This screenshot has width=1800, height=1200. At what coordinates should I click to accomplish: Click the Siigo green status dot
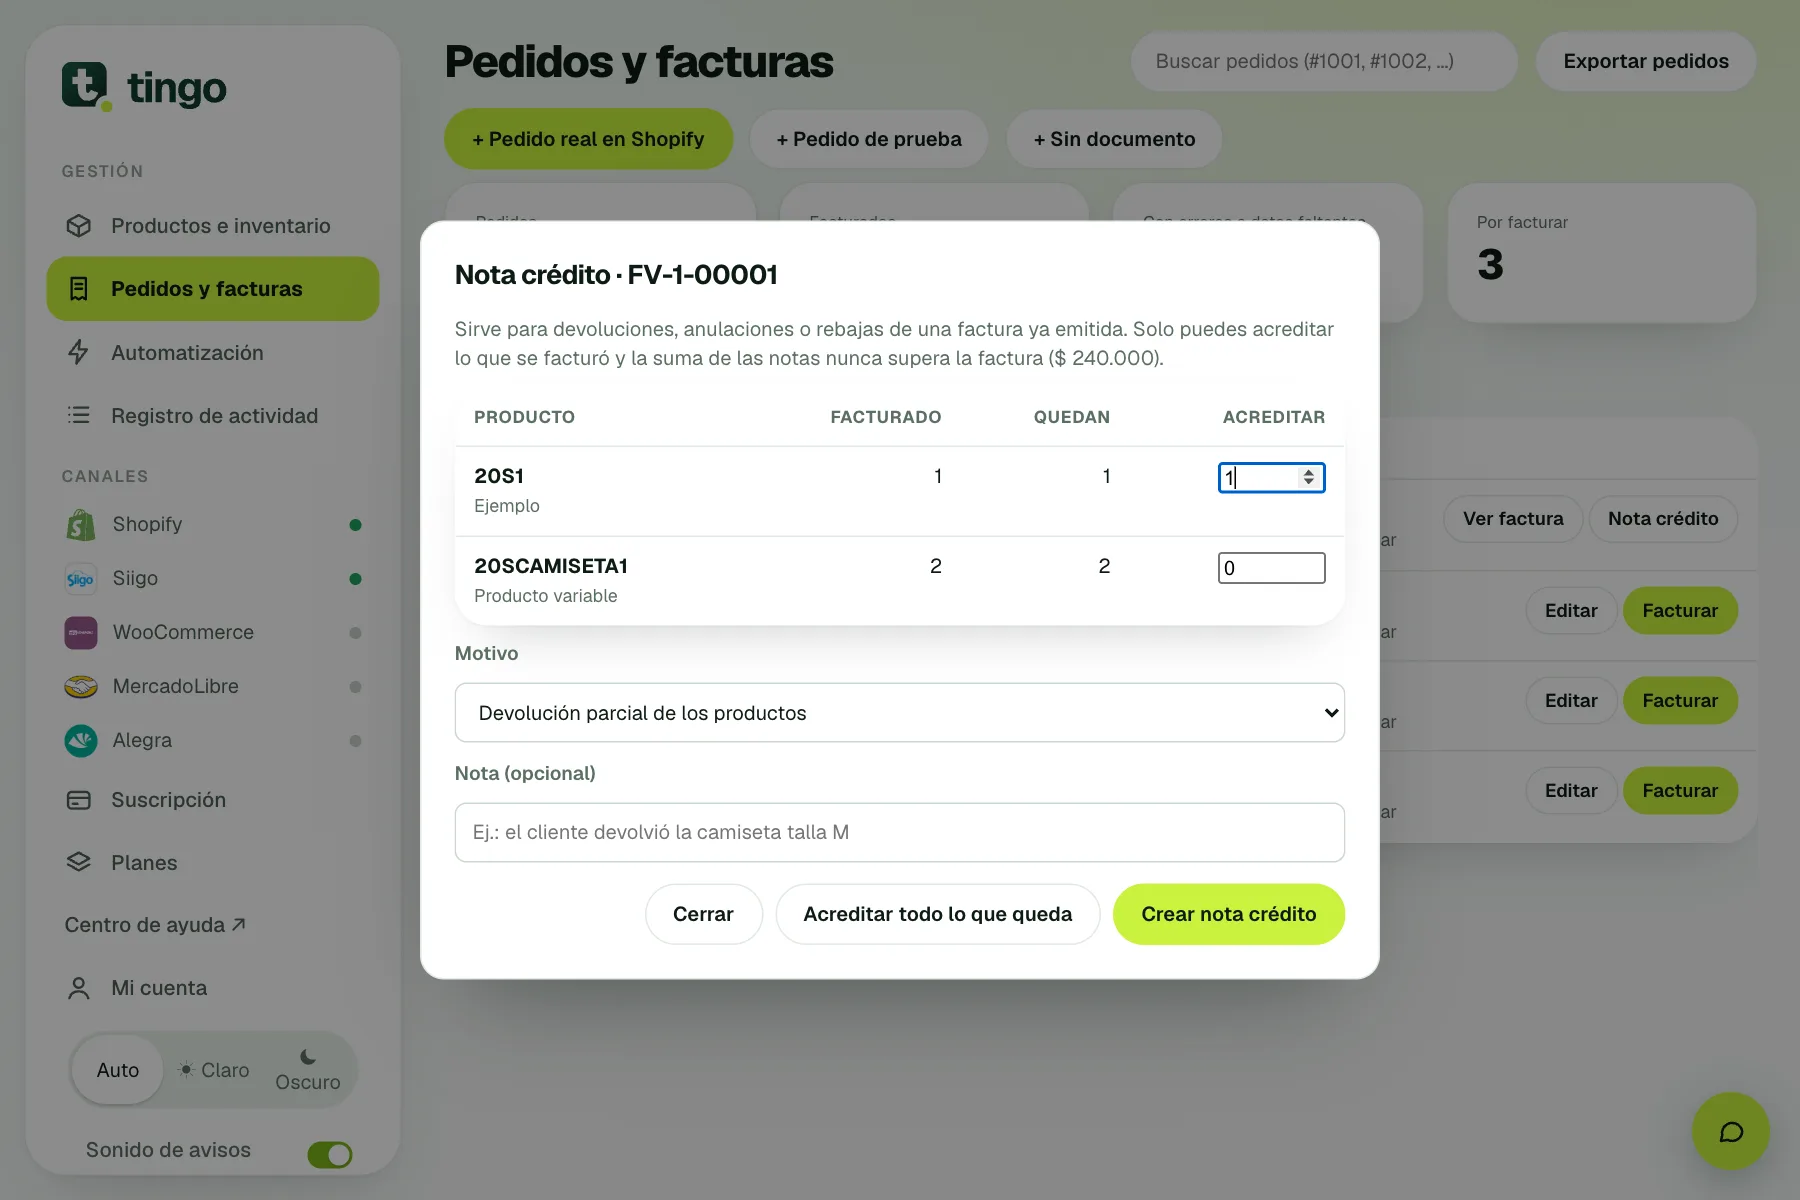[x=355, y=579]
